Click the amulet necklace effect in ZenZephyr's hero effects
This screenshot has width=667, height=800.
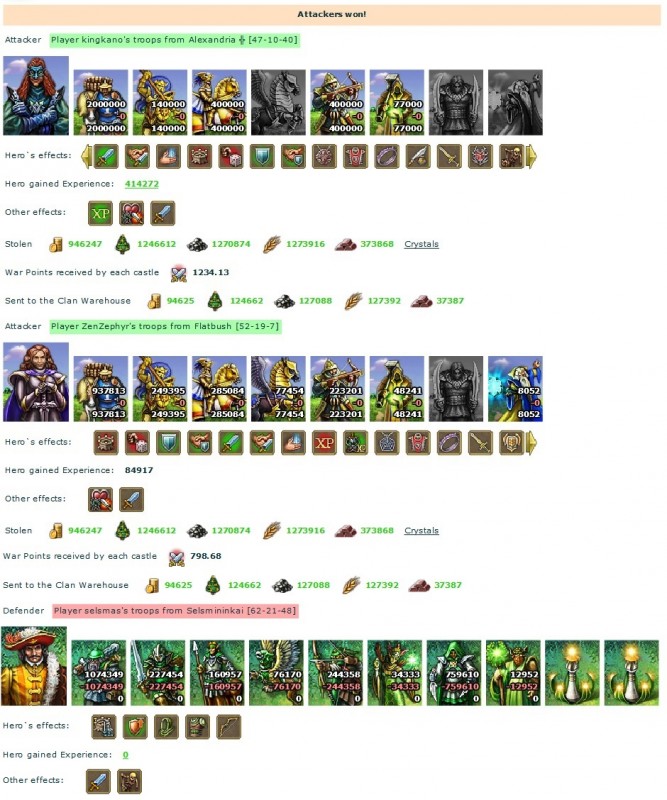point(387,443)
